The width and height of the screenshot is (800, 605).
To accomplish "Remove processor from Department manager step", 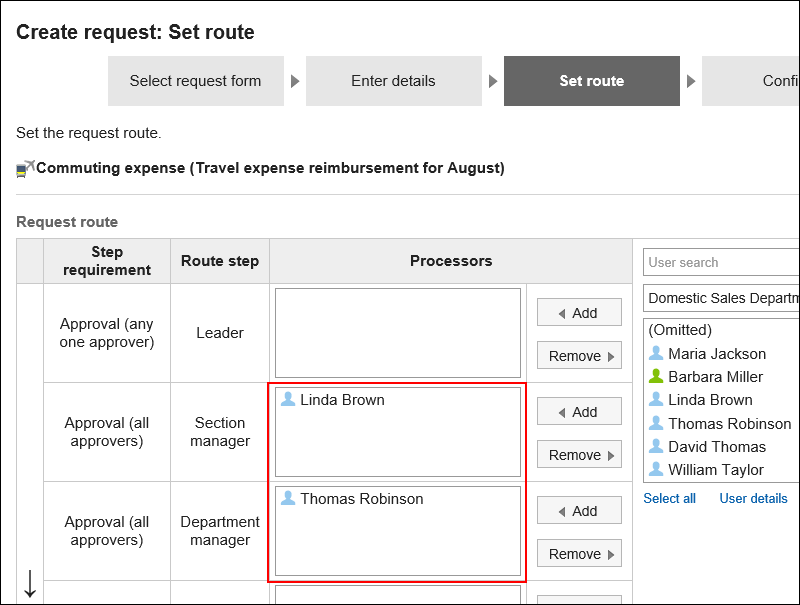I will click(x=579, y=553).
